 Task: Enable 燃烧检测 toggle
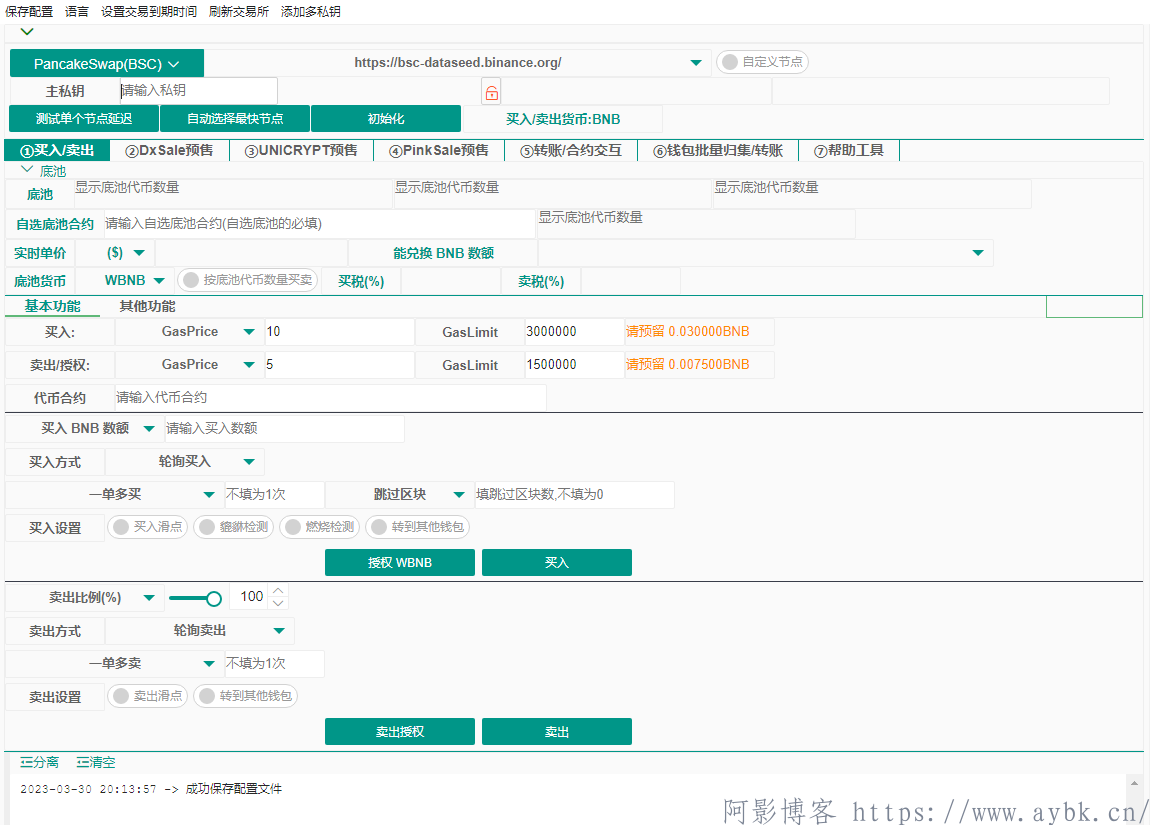pyautogui.click(x=320, y=527)
